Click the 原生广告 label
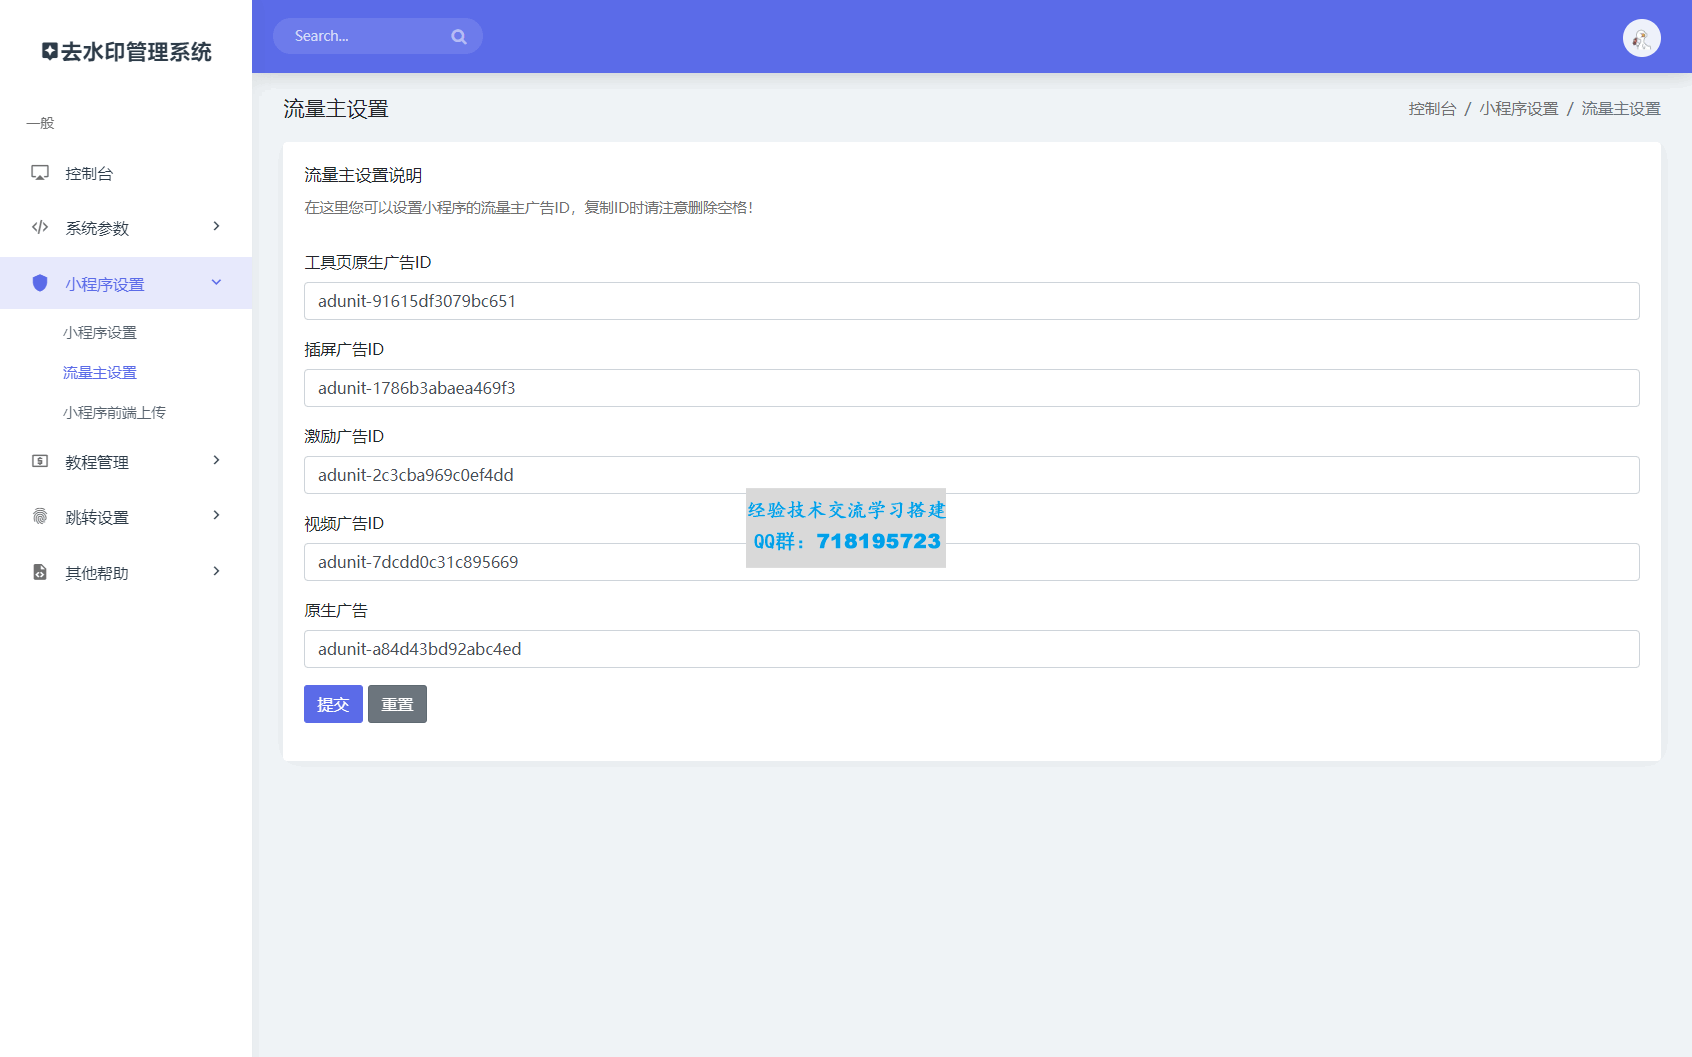 tap(336, 610)
